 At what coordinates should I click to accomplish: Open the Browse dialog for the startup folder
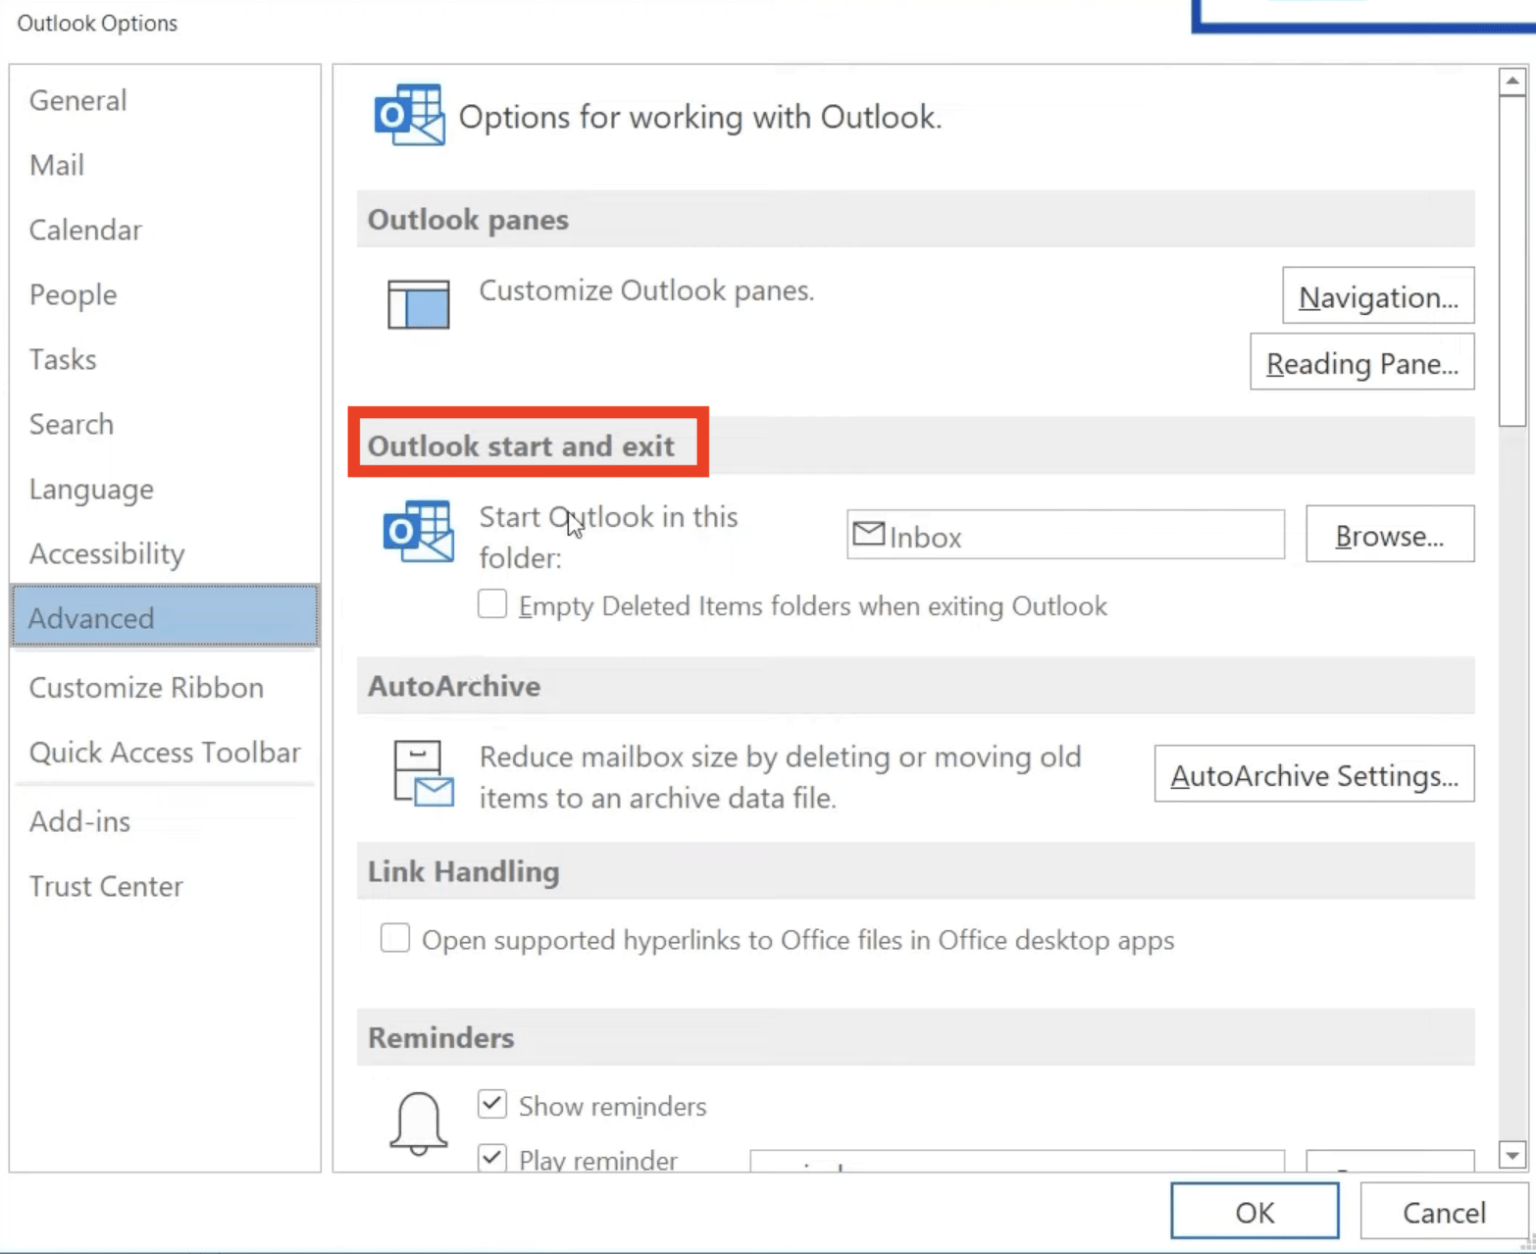[x=1389, y=534]
